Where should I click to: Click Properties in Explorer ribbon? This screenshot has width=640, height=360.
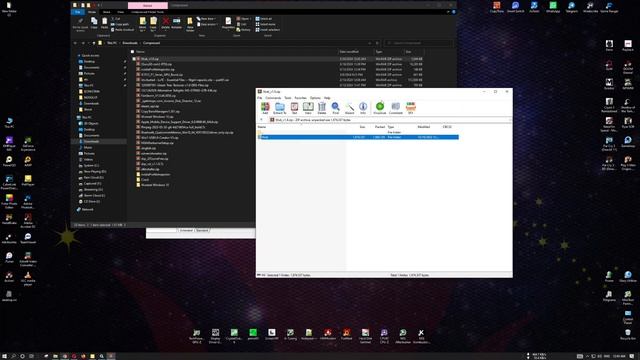click(x=228, y=23)
